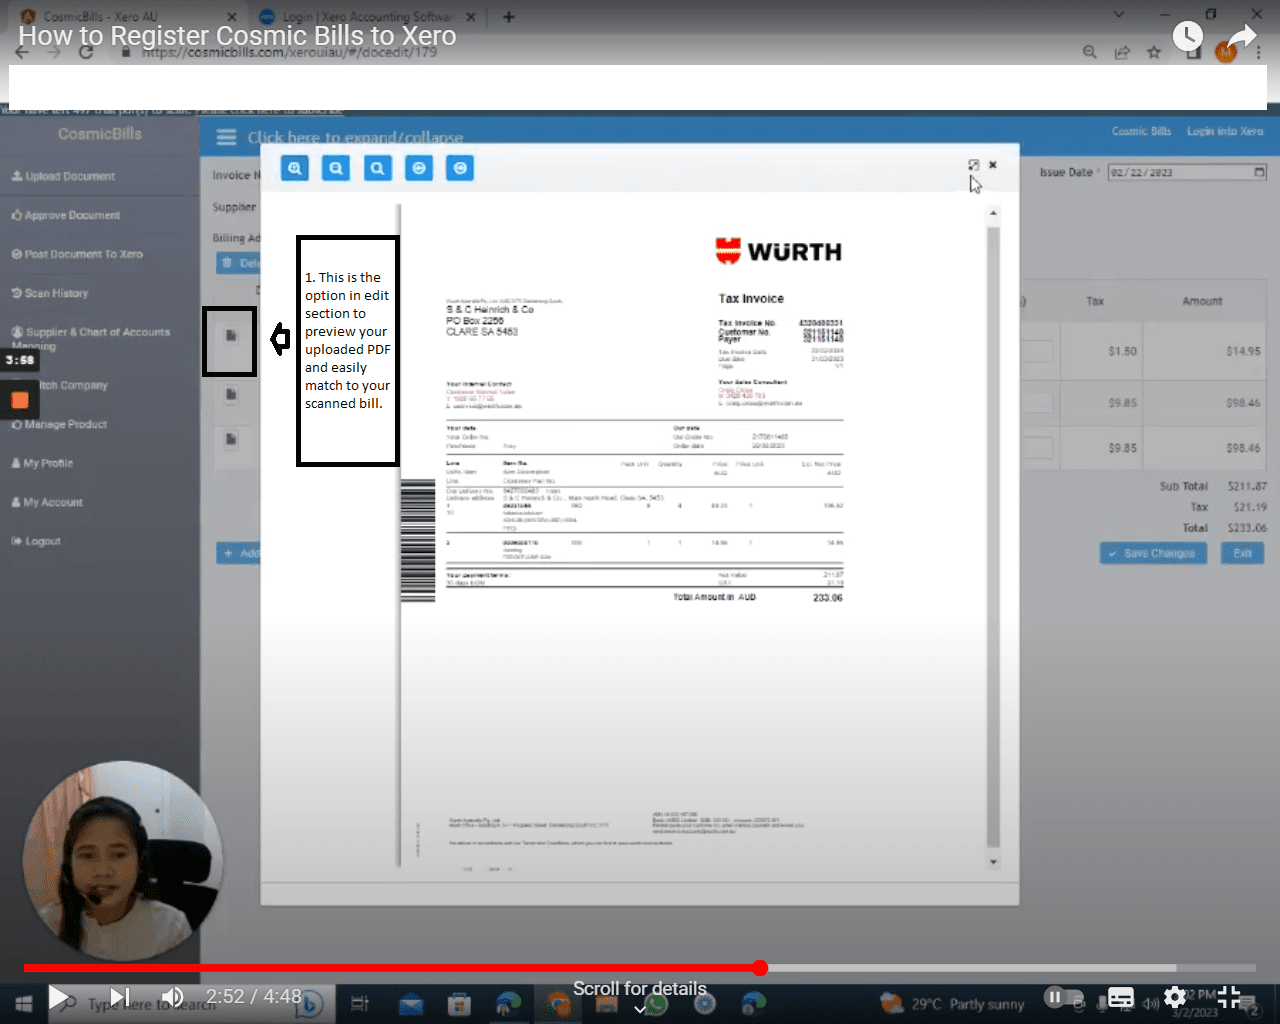Mute the video with the speaker icon
This screenshot has width=1280, height=1024.
172,997
